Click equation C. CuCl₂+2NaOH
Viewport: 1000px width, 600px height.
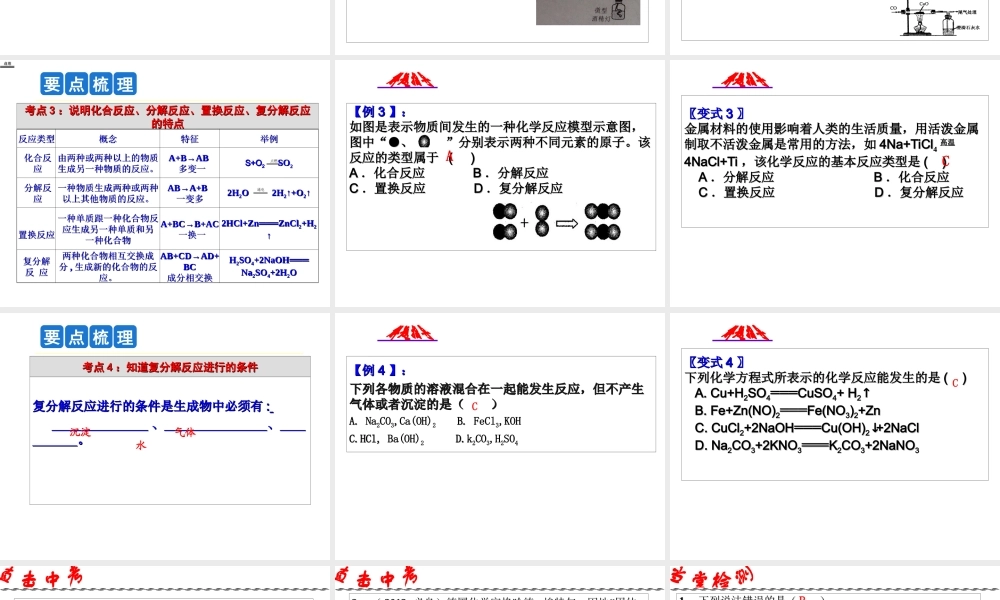tap(807, 428)
